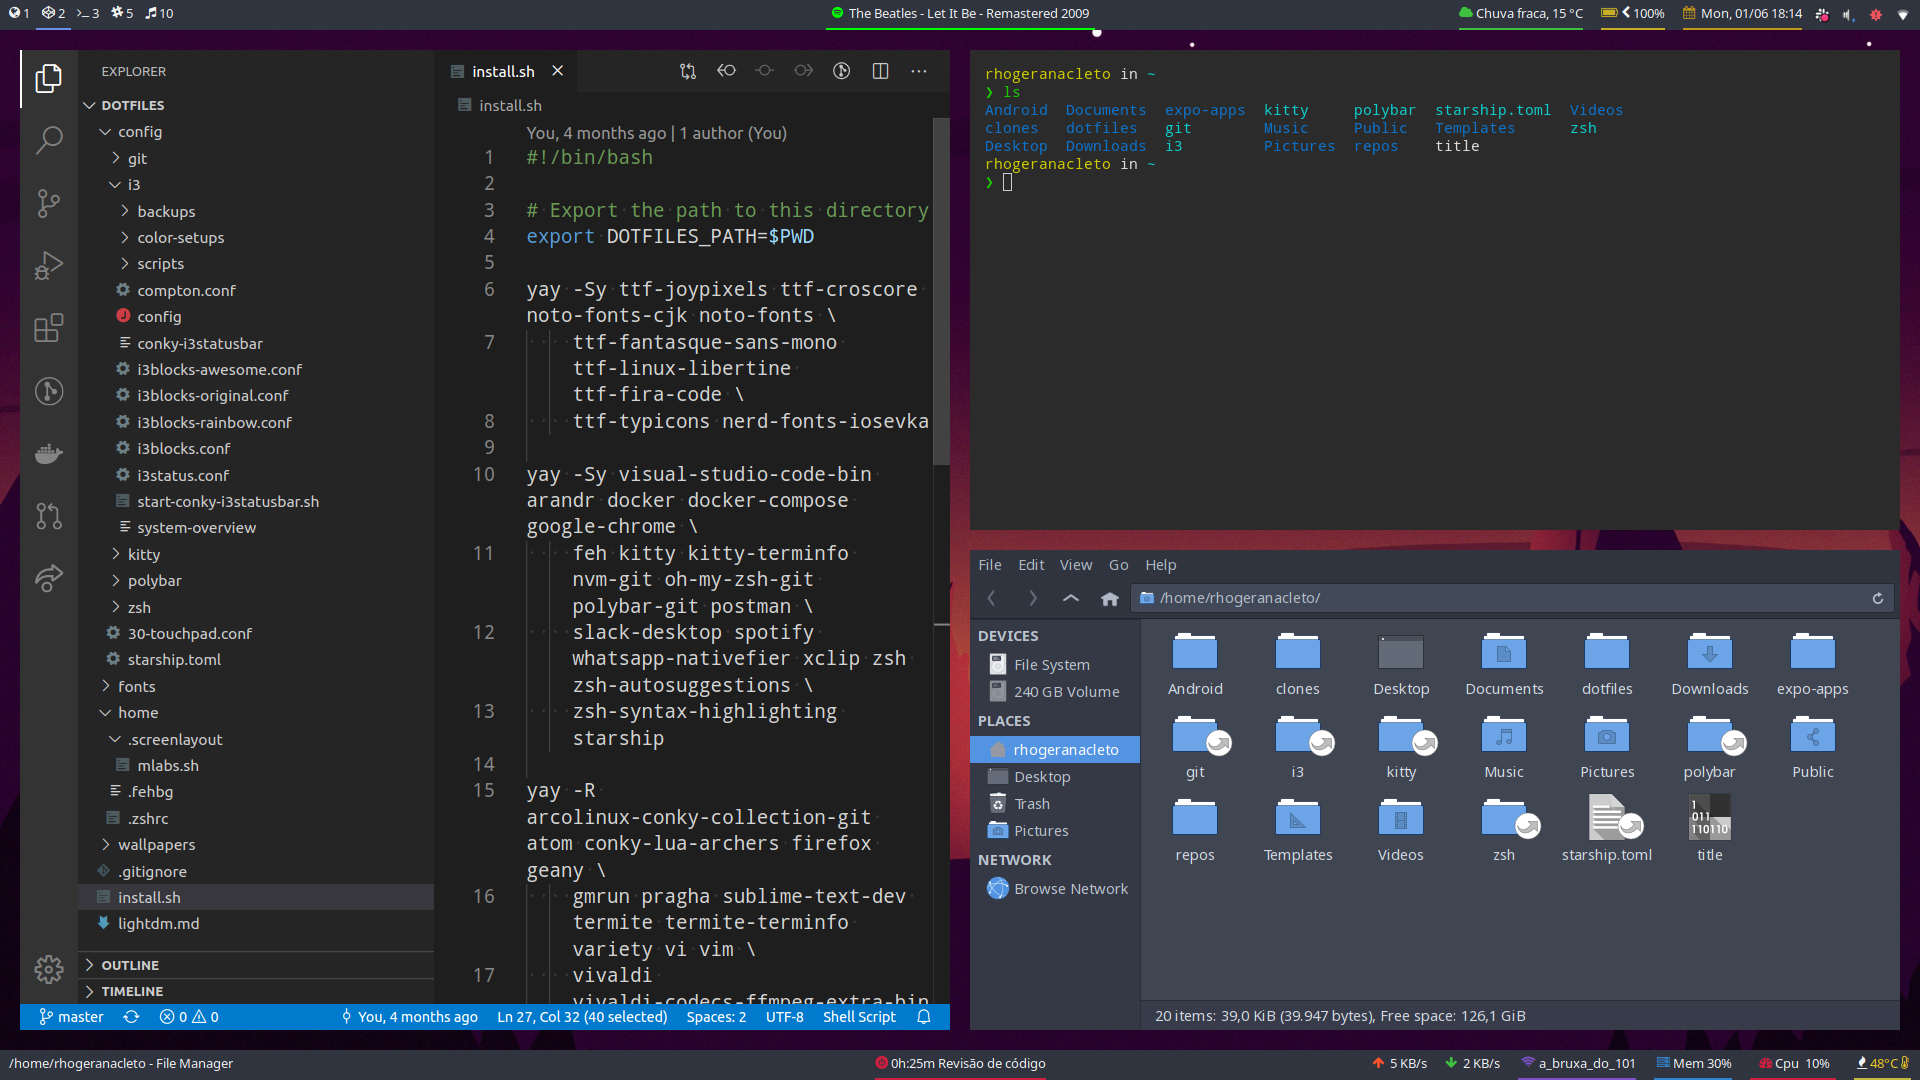Viewport: 1920px width, 1080px height.
Task: Click the home icon in file manager toolbar
Action: pos(1109,598)
